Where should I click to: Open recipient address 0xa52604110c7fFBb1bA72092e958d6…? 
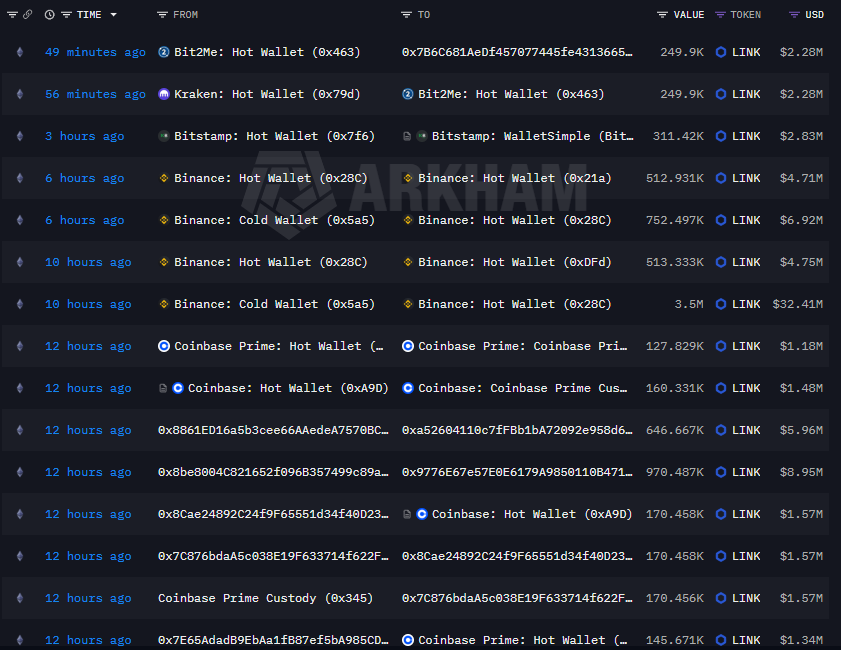(517, 430)
